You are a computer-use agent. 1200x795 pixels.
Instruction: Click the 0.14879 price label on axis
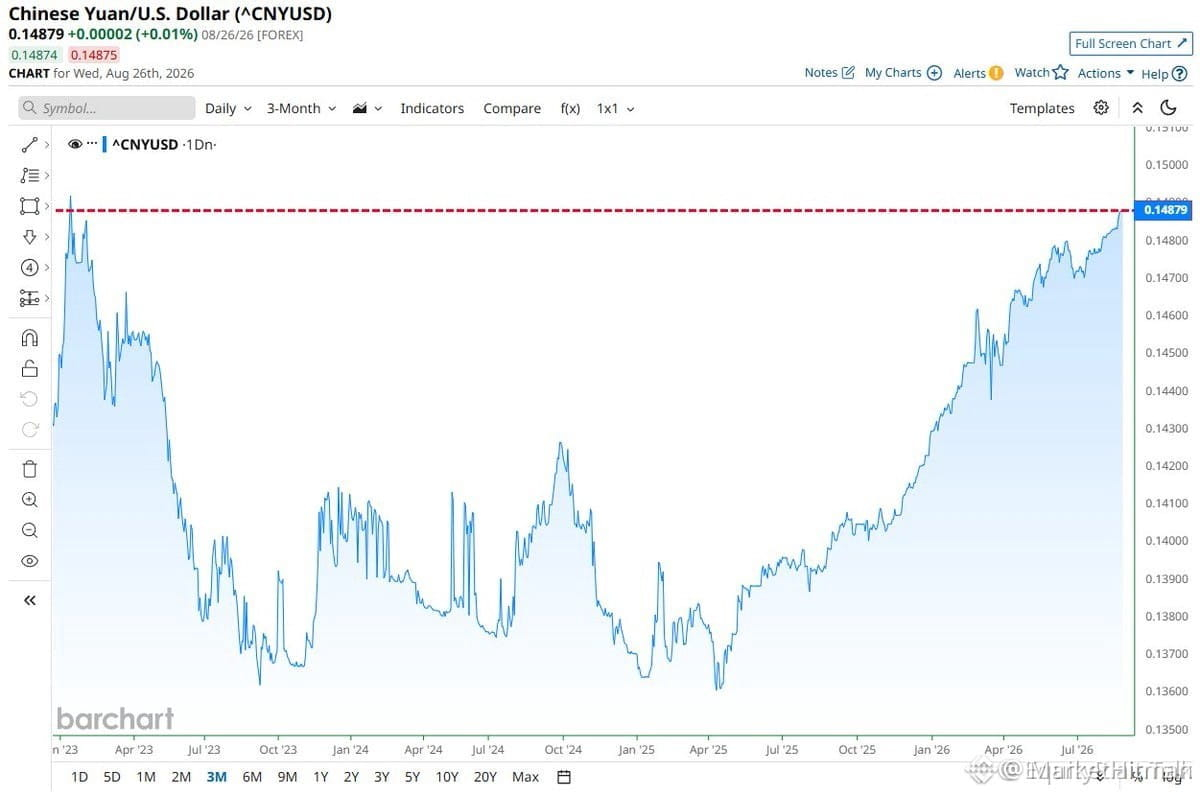1165,210
